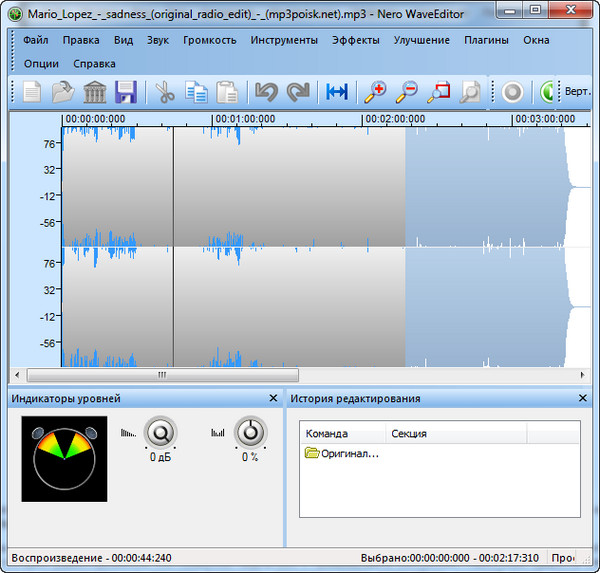Click the 0 дБ volume knob
The image size is (600, 573).
tap(159, 433)
